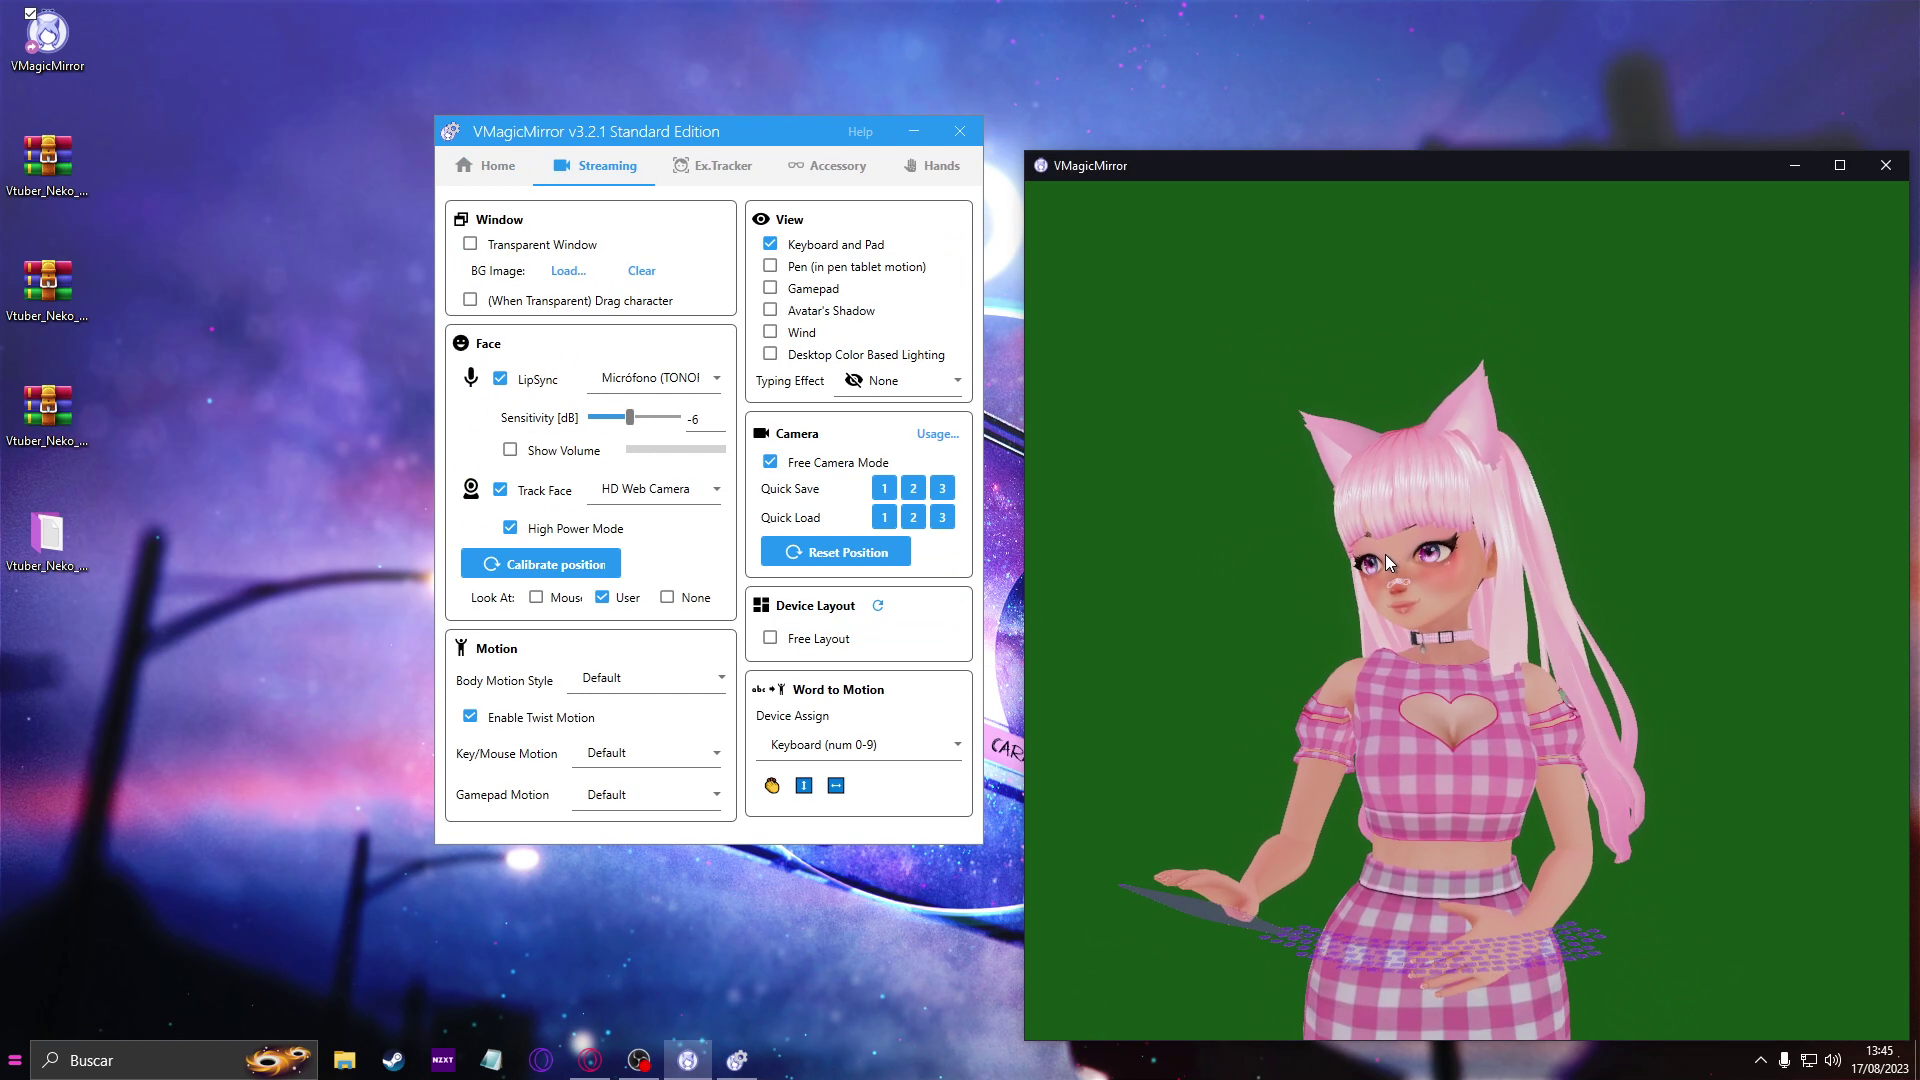Select the horizontal arrow icon in Word to Motion
Image resolution: width=1920 pixels, height=1080 pixels.
(835, 785)
